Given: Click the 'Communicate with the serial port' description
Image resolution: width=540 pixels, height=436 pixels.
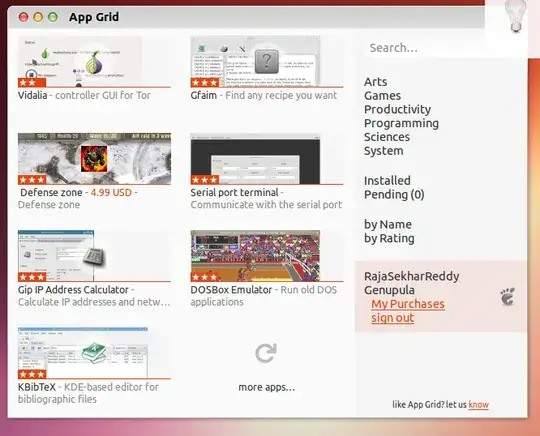Looking at the screenshot, I should point(266,205).
